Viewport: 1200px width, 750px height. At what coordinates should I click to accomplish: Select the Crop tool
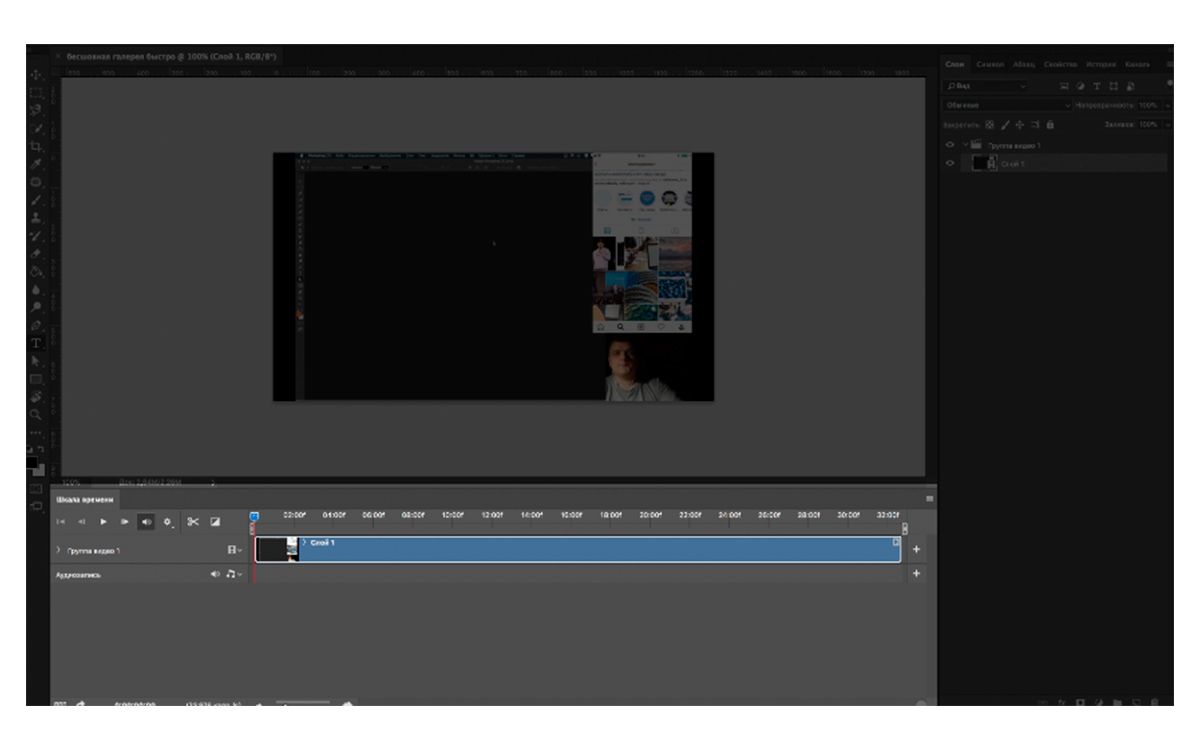click(37, 147)
